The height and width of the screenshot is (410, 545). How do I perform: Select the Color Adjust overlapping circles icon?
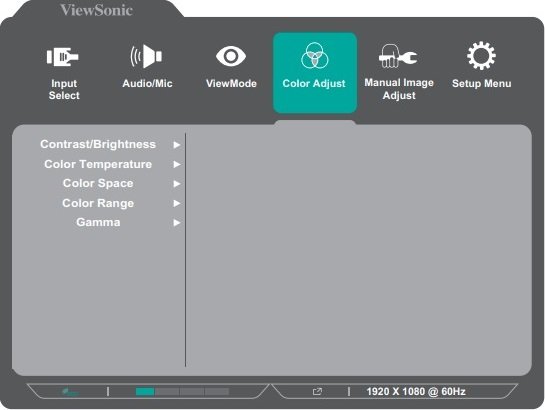click(315, 56)
